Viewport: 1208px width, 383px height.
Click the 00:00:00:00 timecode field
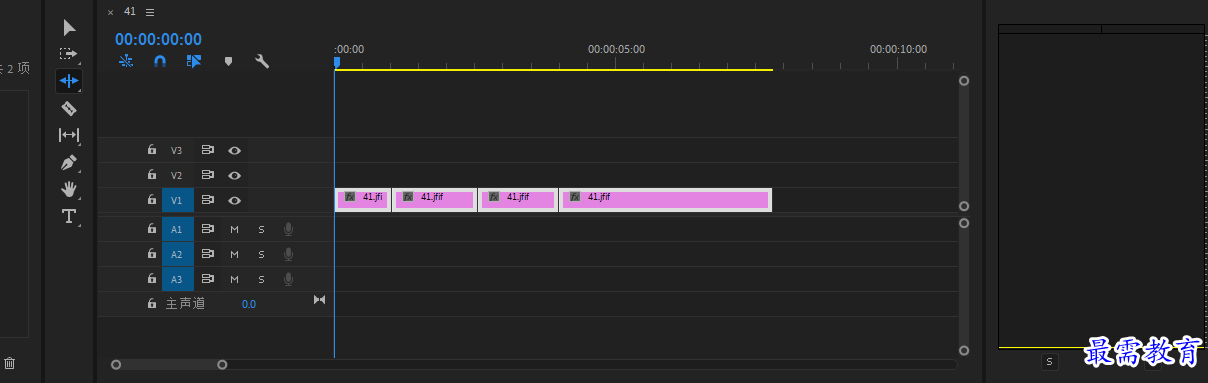tap(158, 39)
